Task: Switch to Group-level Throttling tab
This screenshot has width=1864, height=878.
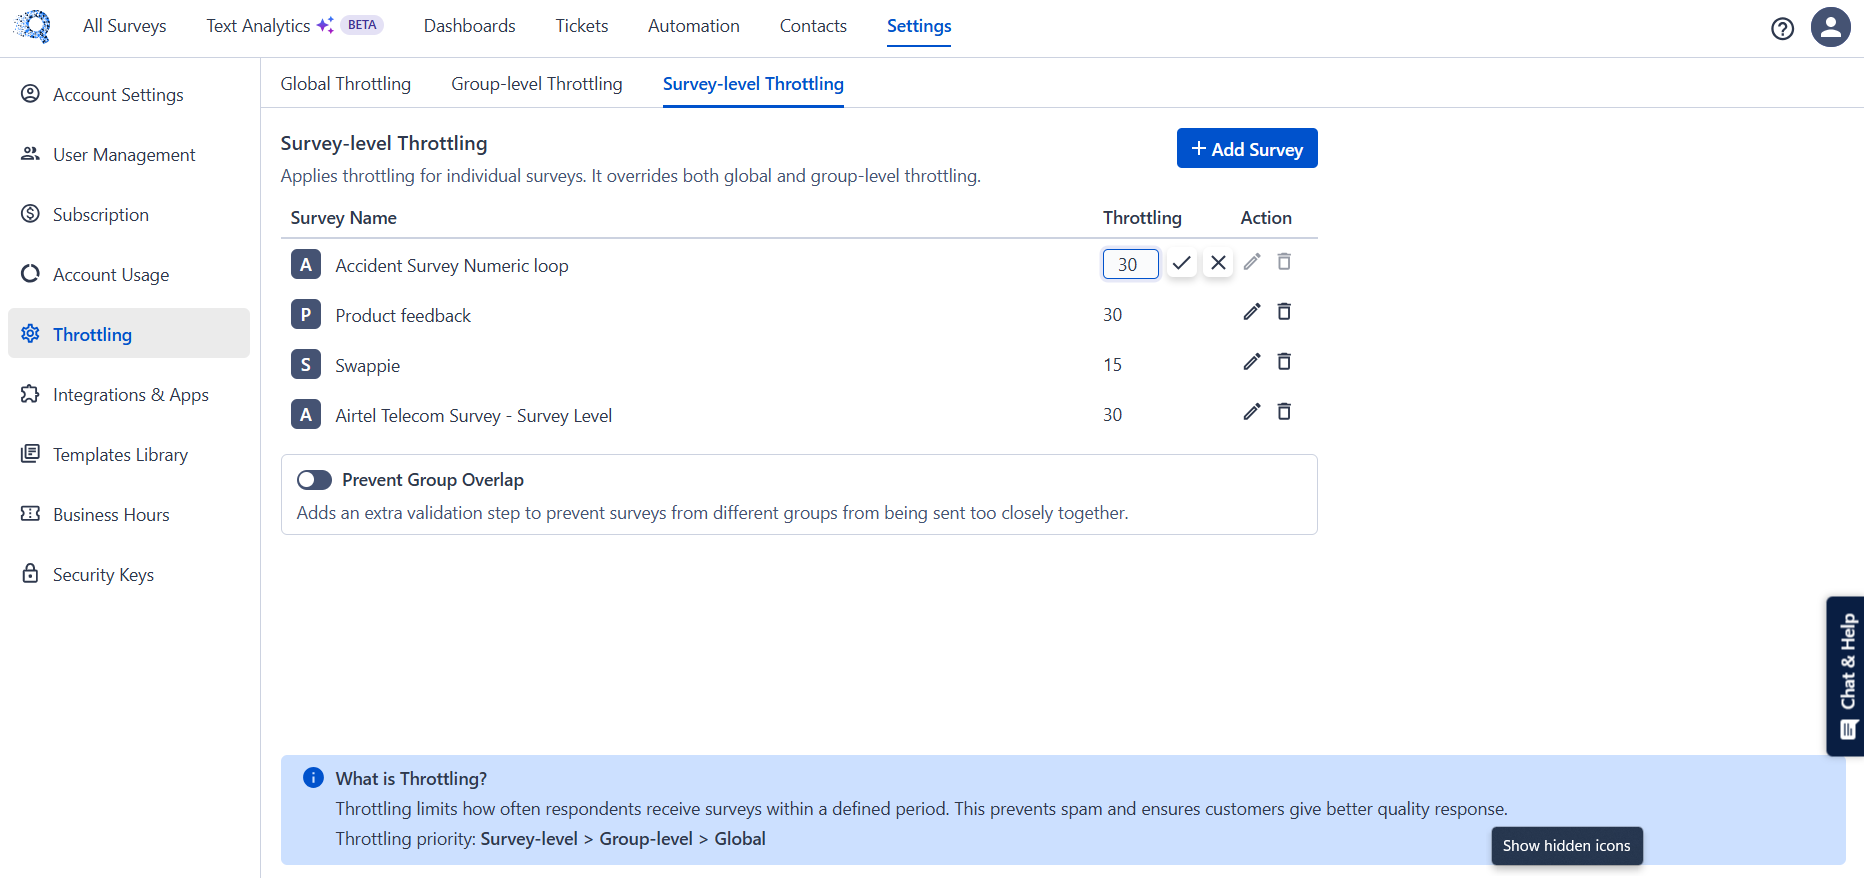Action: (536, 84)
